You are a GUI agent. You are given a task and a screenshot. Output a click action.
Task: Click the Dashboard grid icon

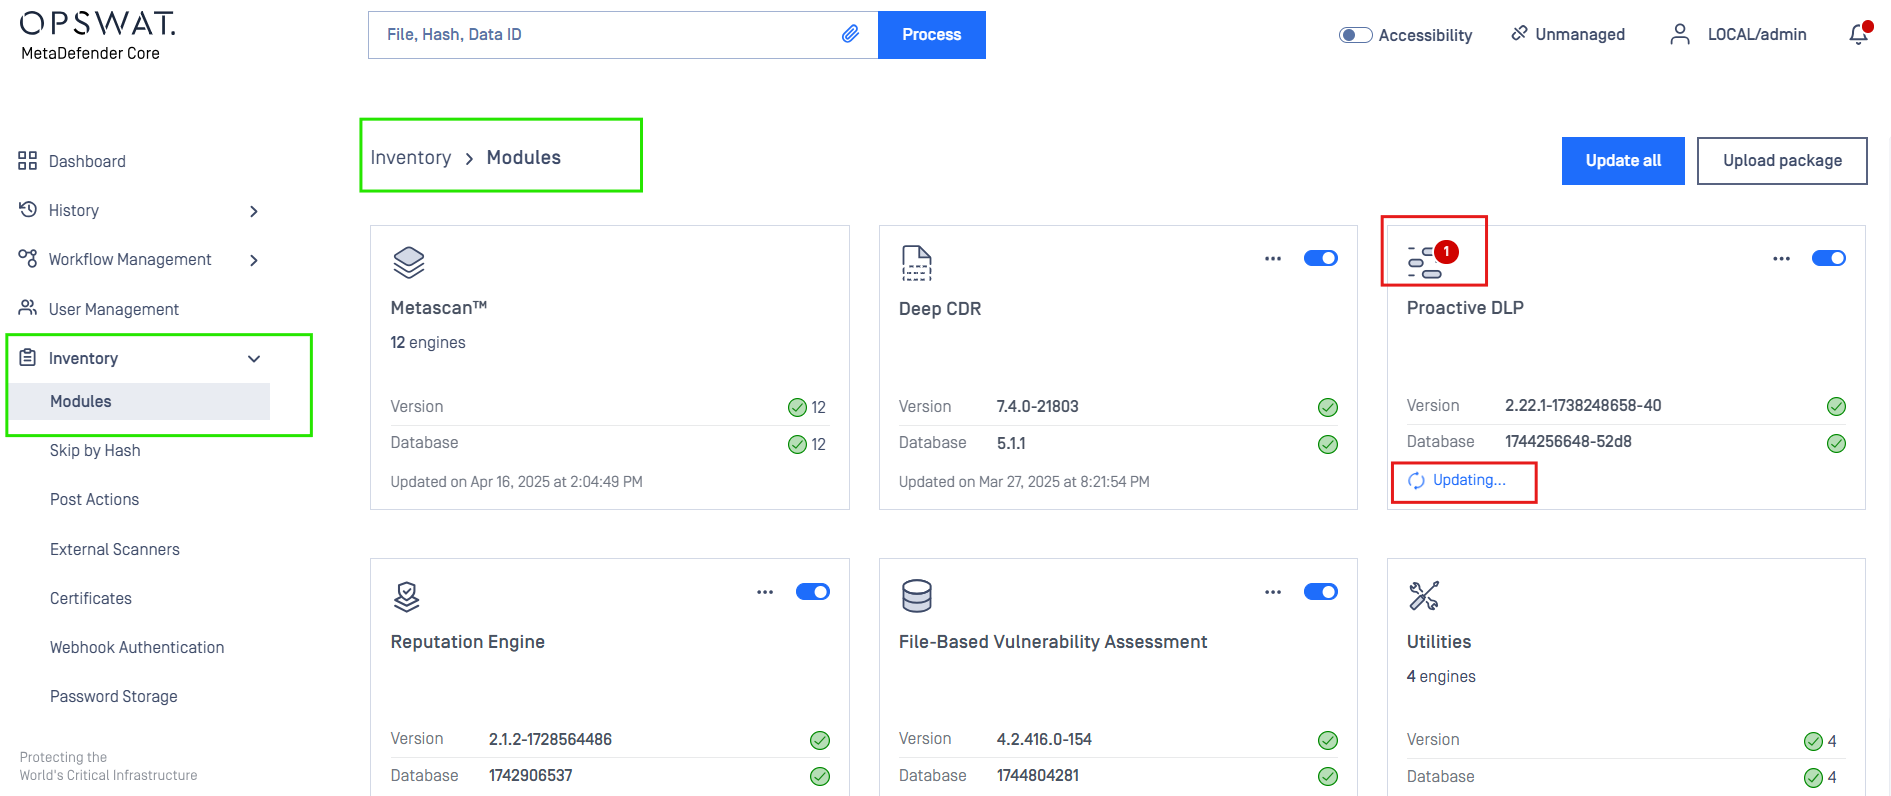pos(27,161)
